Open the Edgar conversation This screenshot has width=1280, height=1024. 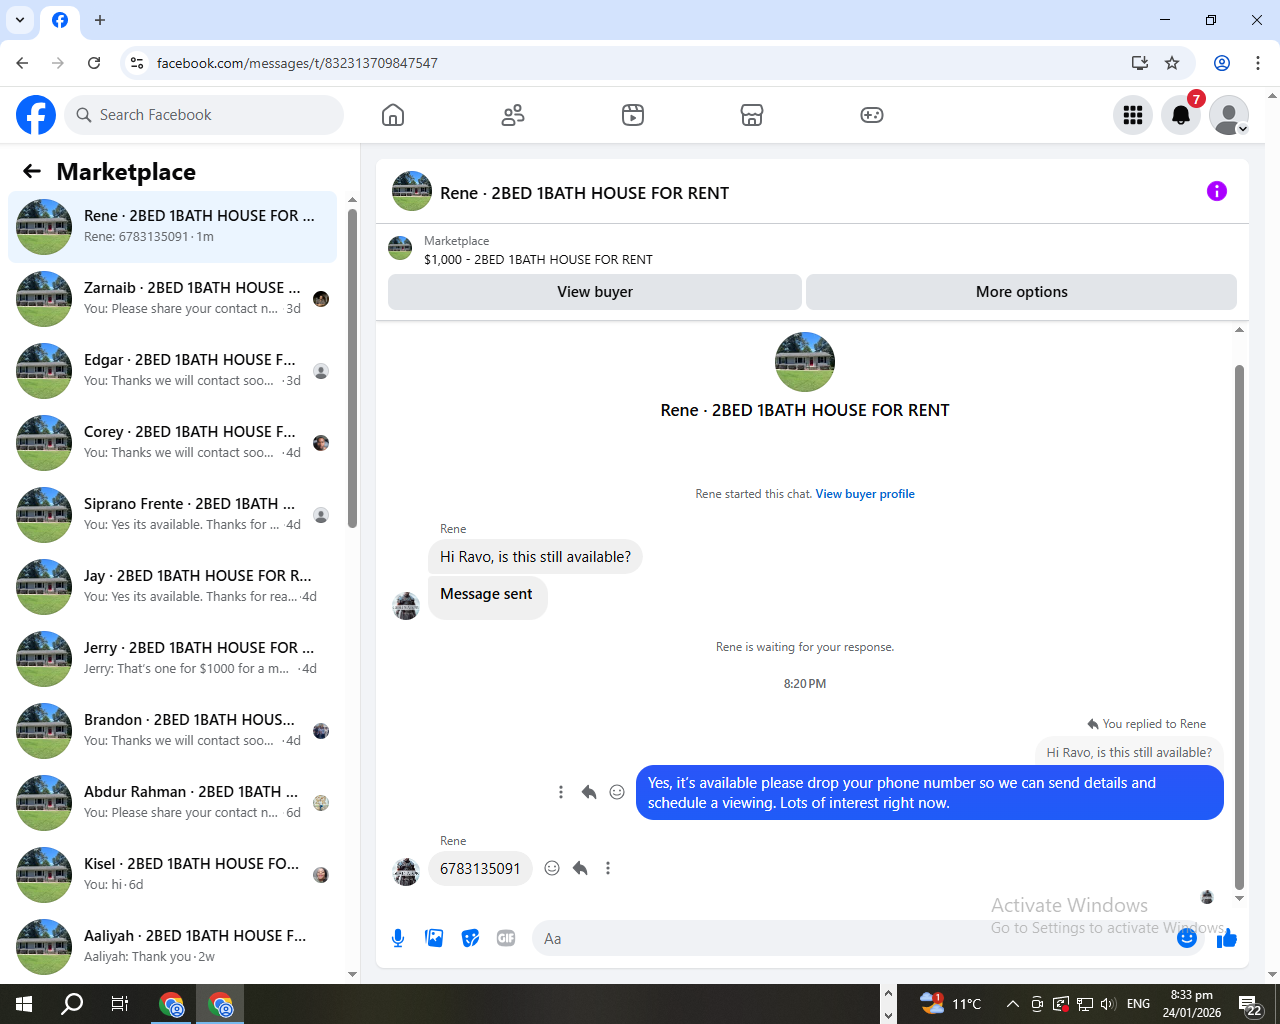[172, 371]
